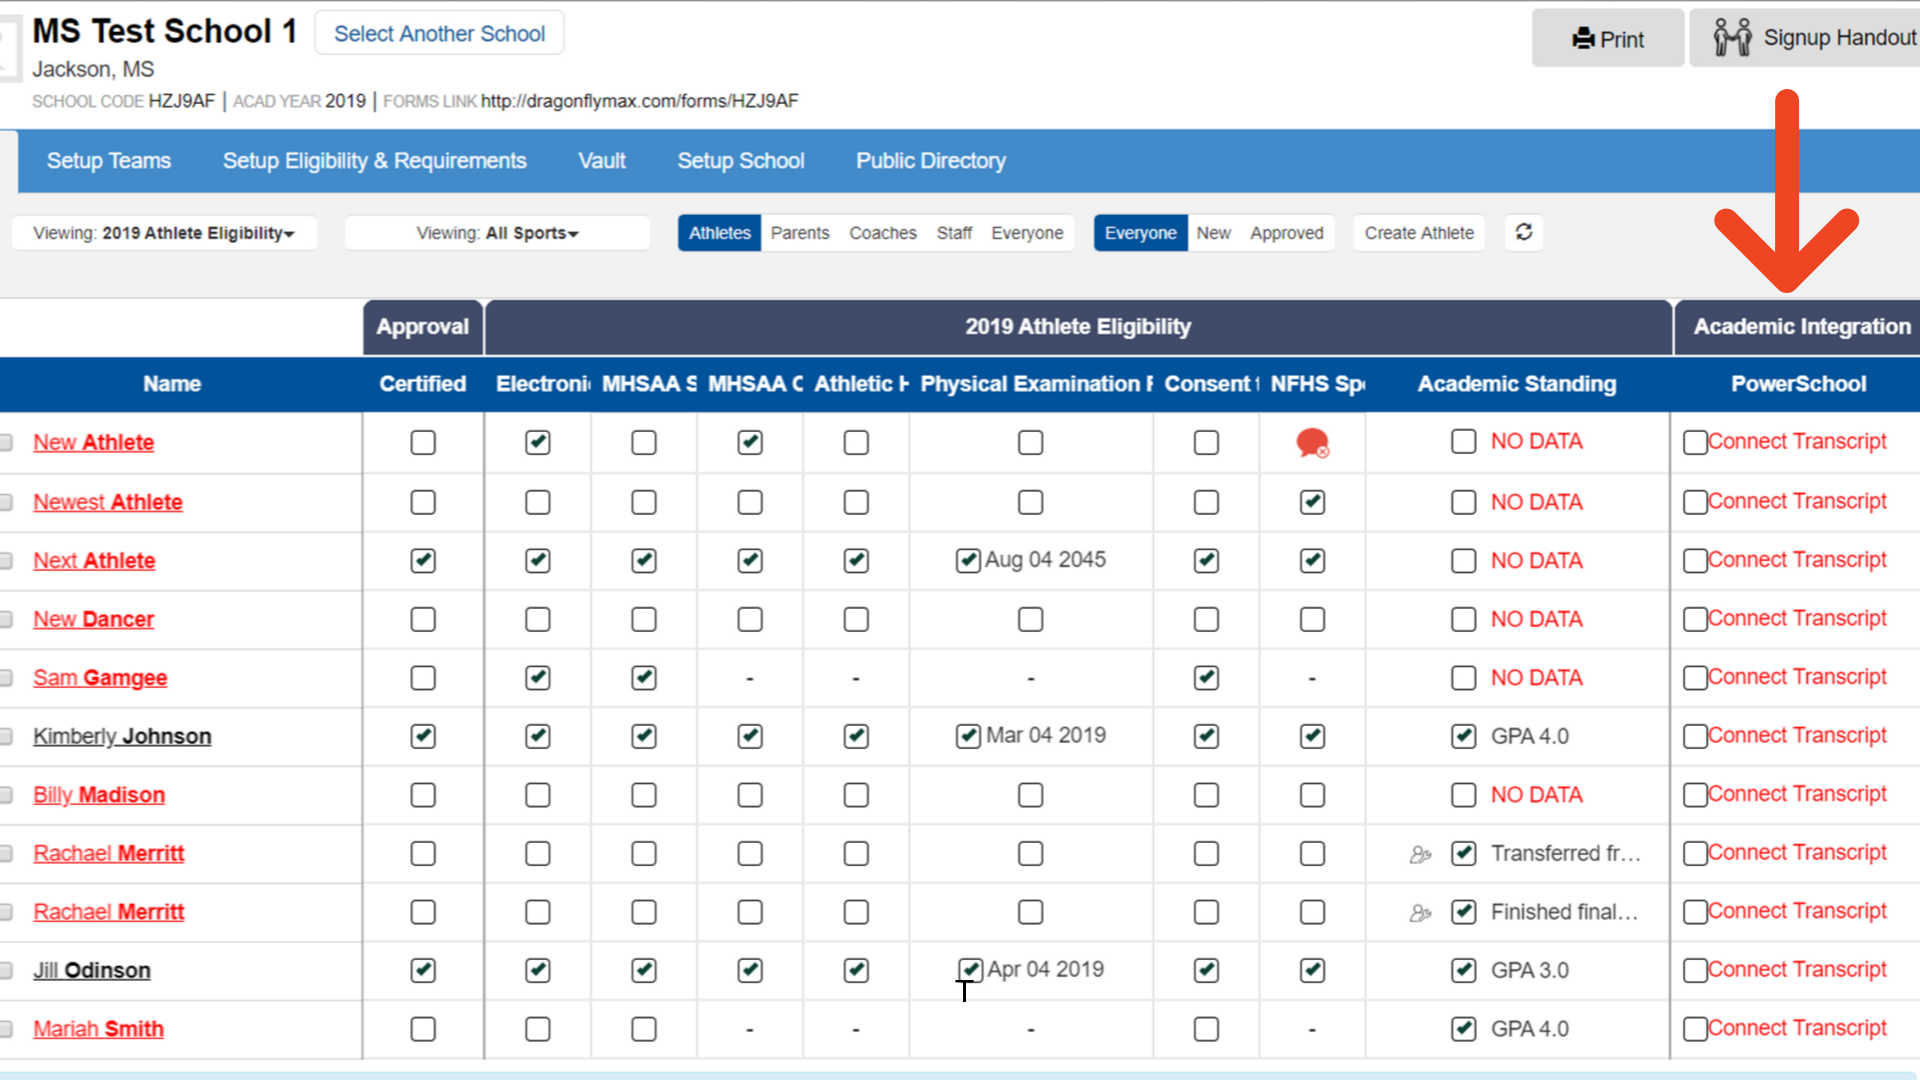Click transfer icon beside Transferred fr… status
This screenshot has width=1920, height=1080.
[1420, 854]
